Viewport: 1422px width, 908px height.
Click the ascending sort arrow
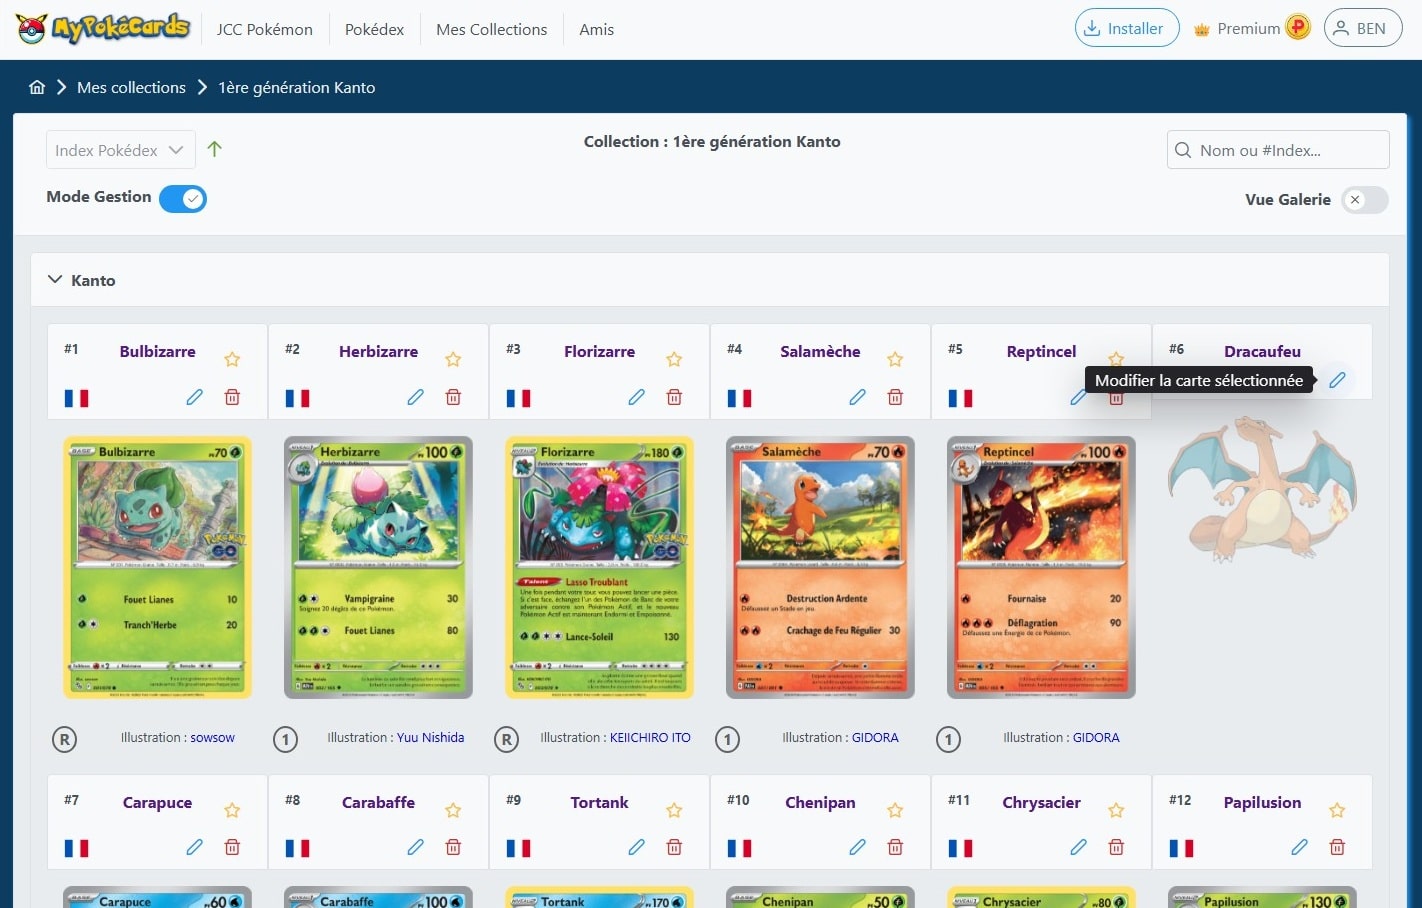(214, 149)
